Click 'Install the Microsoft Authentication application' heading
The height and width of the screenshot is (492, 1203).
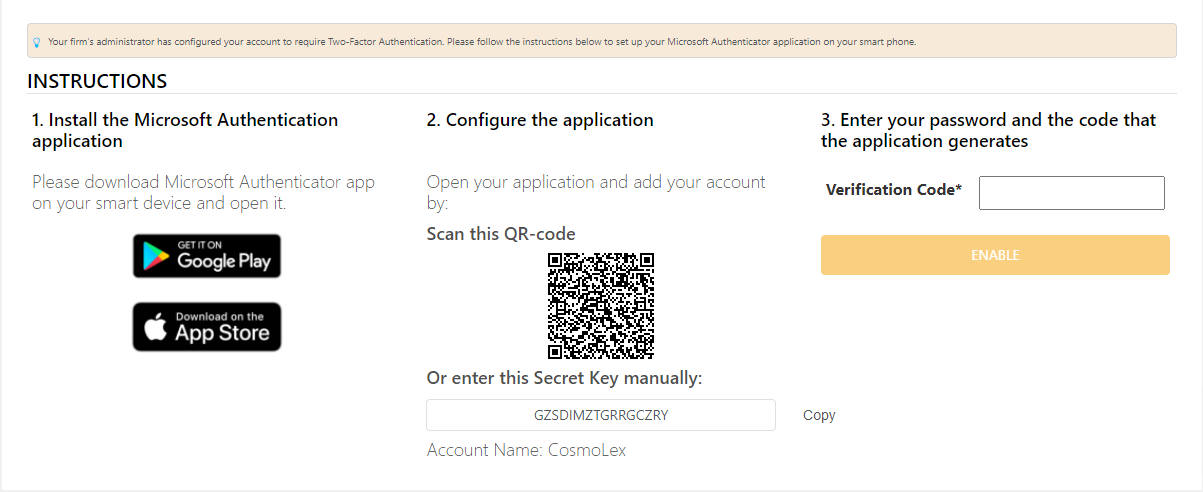coord(185,130)
